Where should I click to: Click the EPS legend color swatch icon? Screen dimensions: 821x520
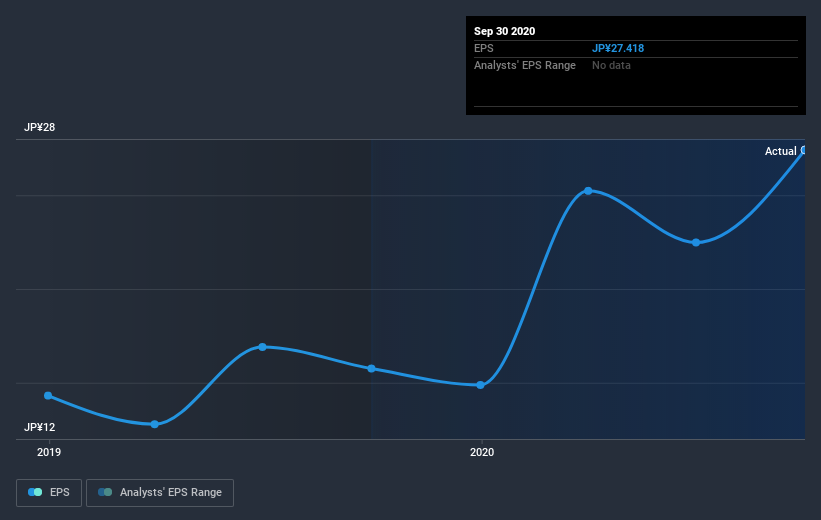(35, 492)
